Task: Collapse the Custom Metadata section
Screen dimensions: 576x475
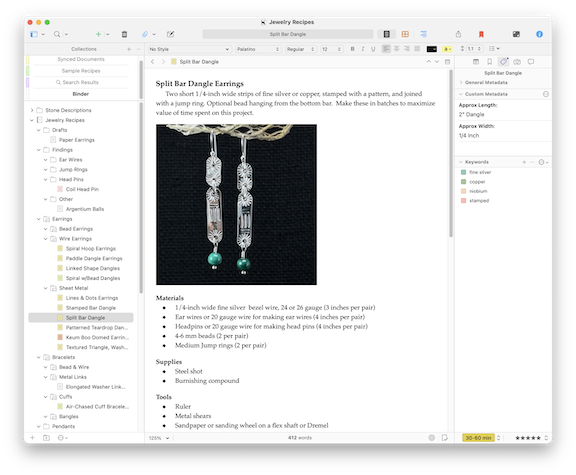Action: pos(461,94)
